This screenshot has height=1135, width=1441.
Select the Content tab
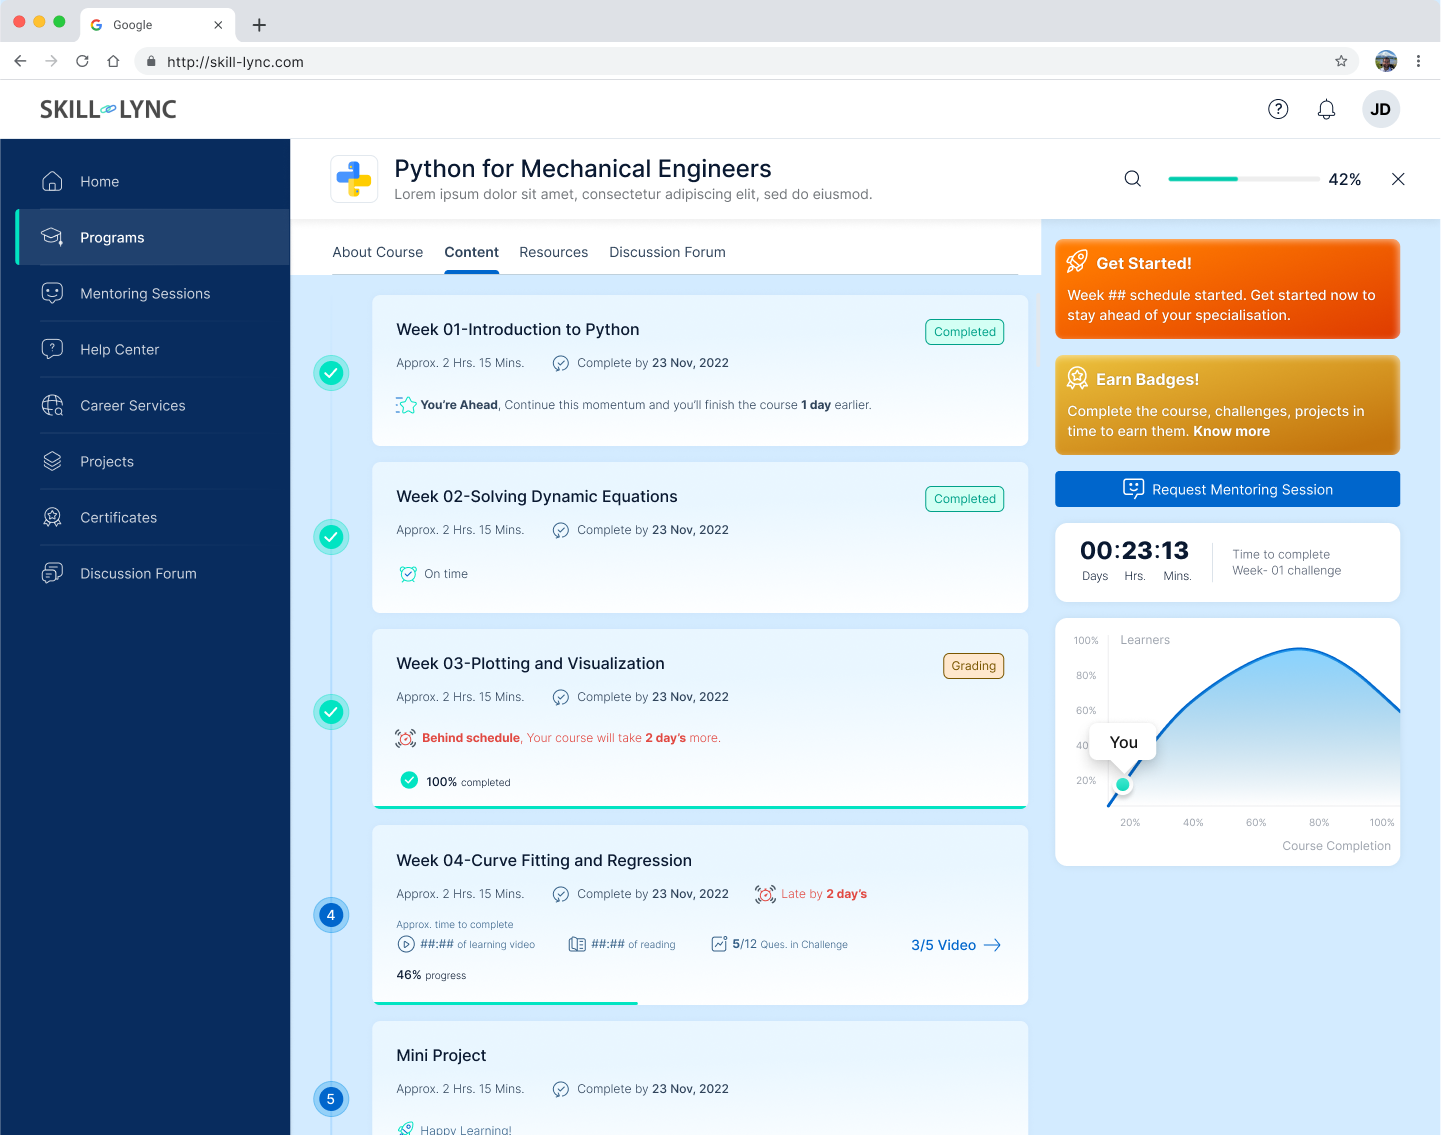(x=471, y=252)
